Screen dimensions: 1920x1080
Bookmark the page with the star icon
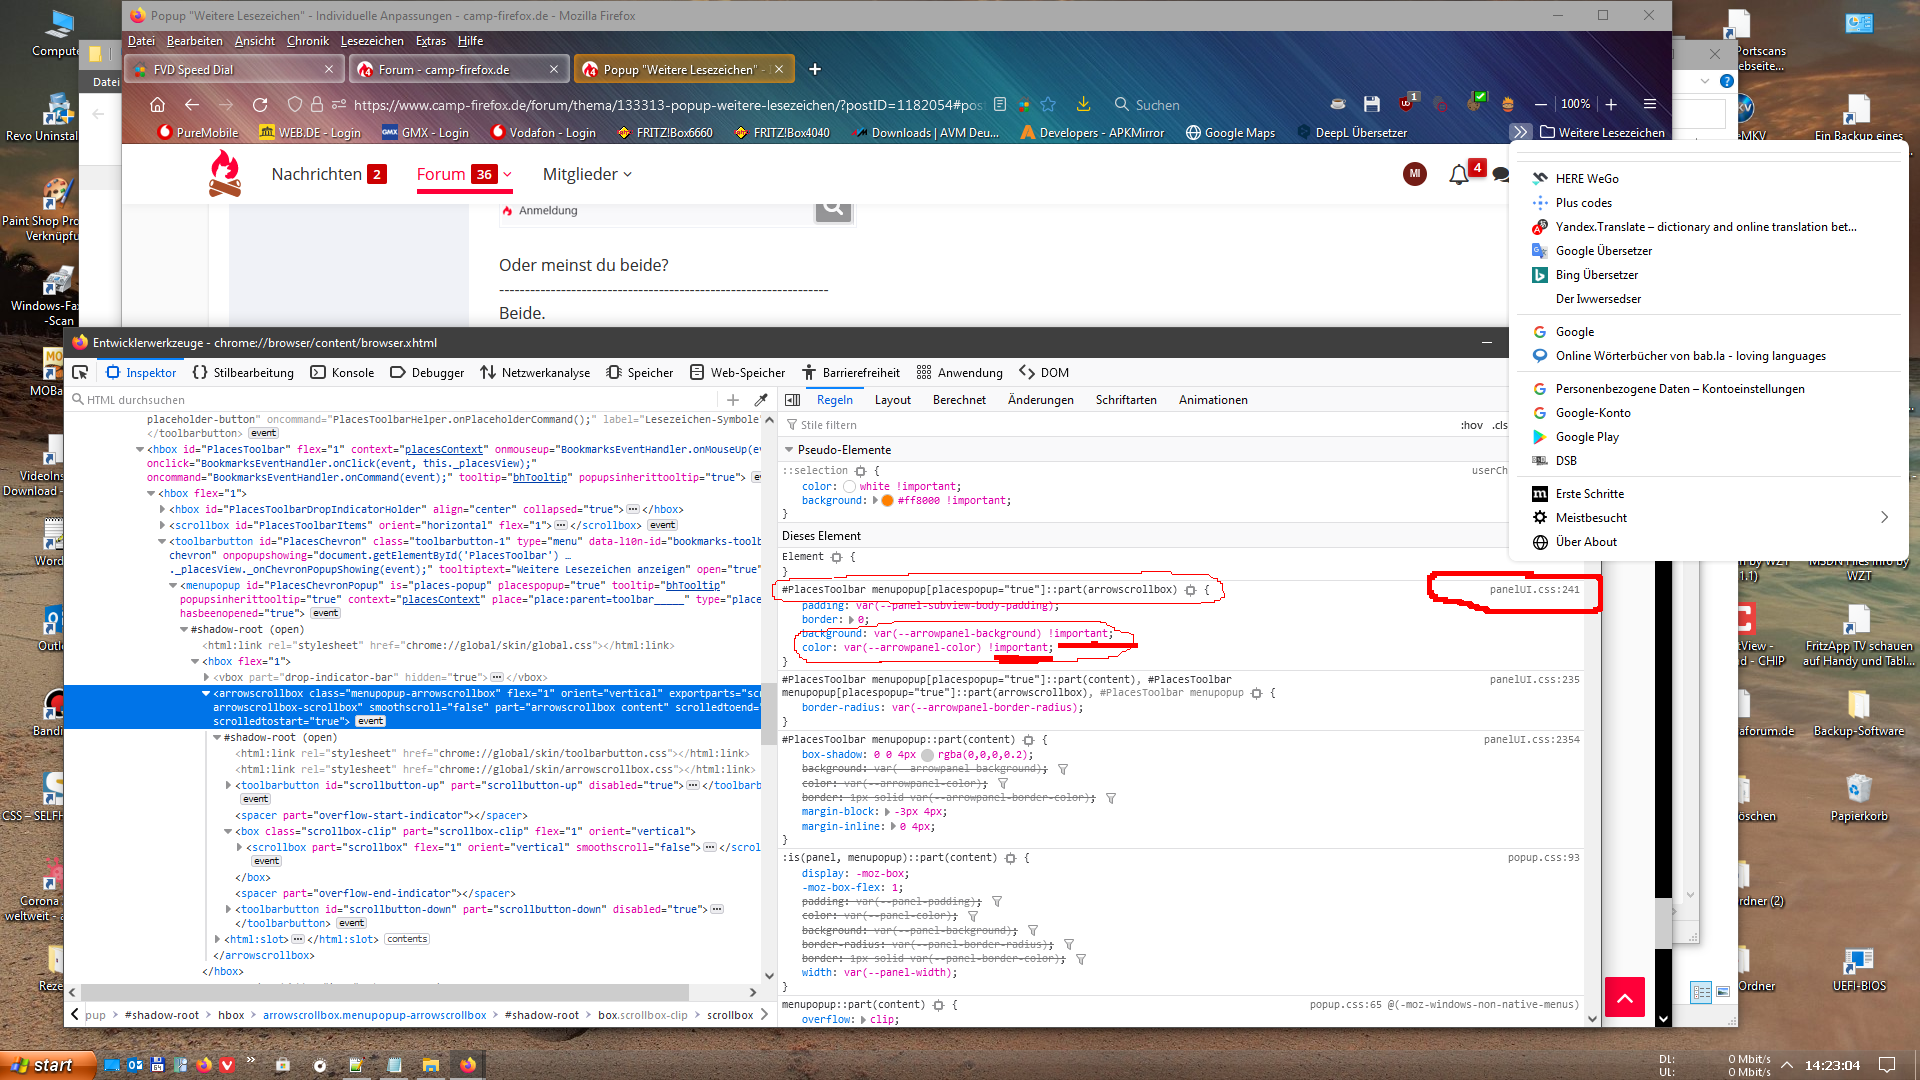point(1048,105)
